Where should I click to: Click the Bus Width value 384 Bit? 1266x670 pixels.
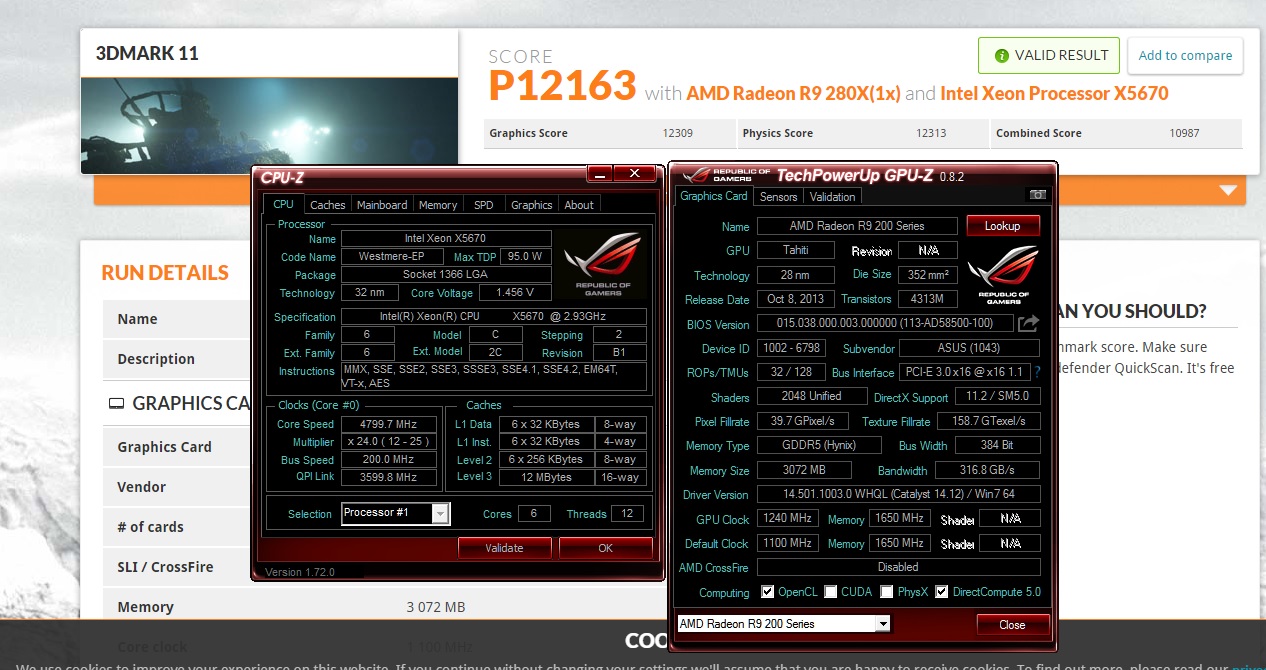pos(997,445)
